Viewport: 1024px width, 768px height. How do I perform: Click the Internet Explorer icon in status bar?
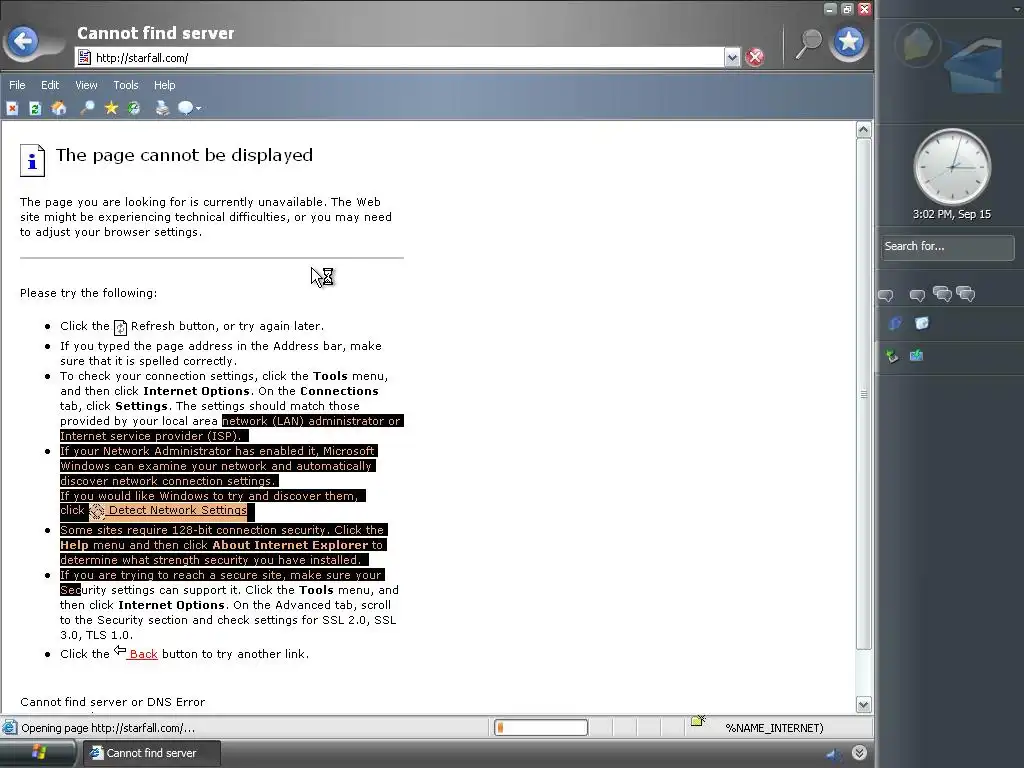click(10, 728)
